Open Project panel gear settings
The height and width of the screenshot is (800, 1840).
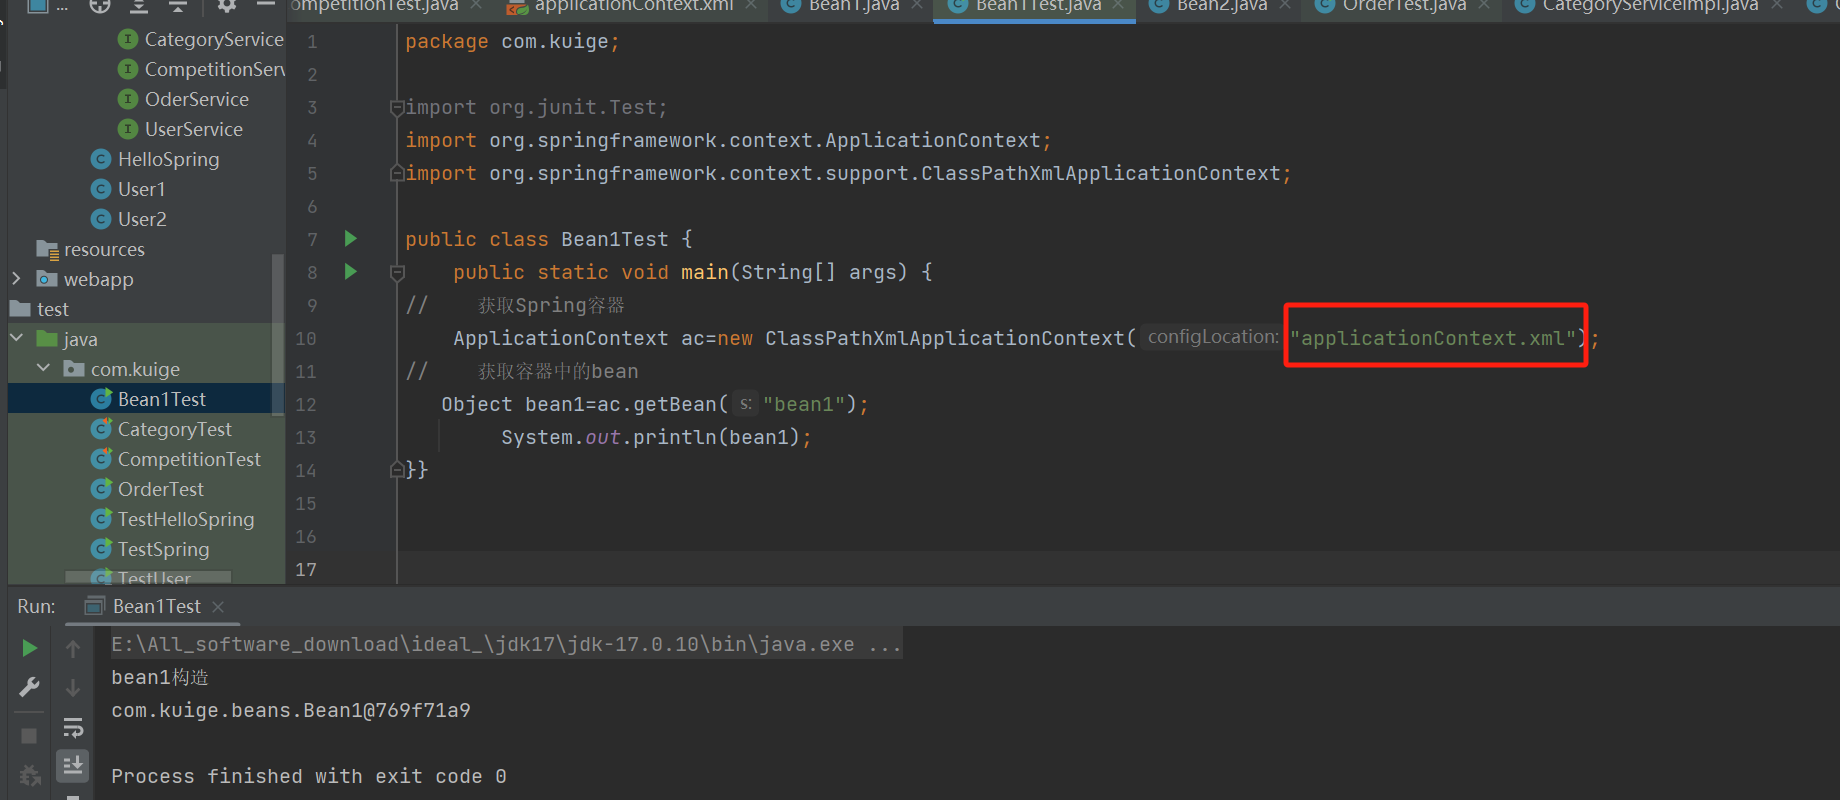[227, 5]
